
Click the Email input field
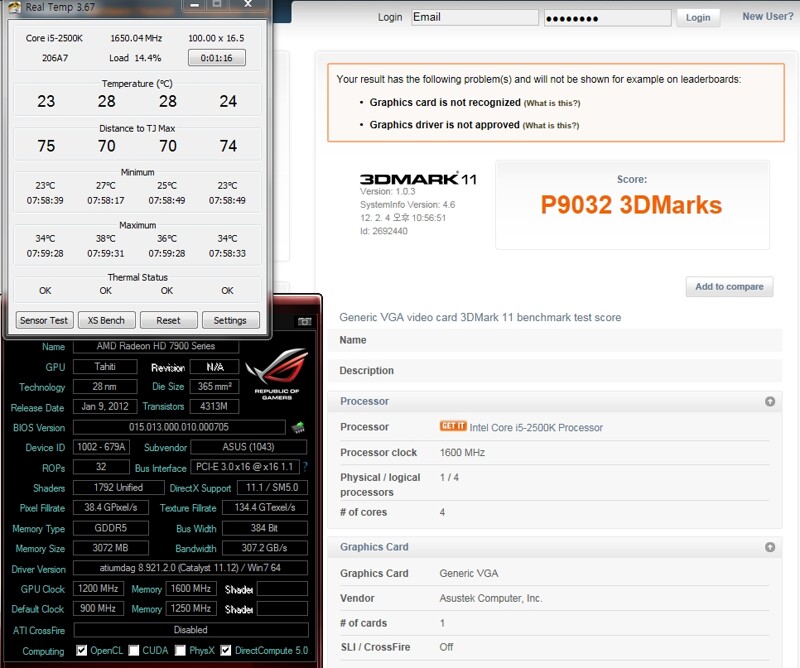point(474,17)
